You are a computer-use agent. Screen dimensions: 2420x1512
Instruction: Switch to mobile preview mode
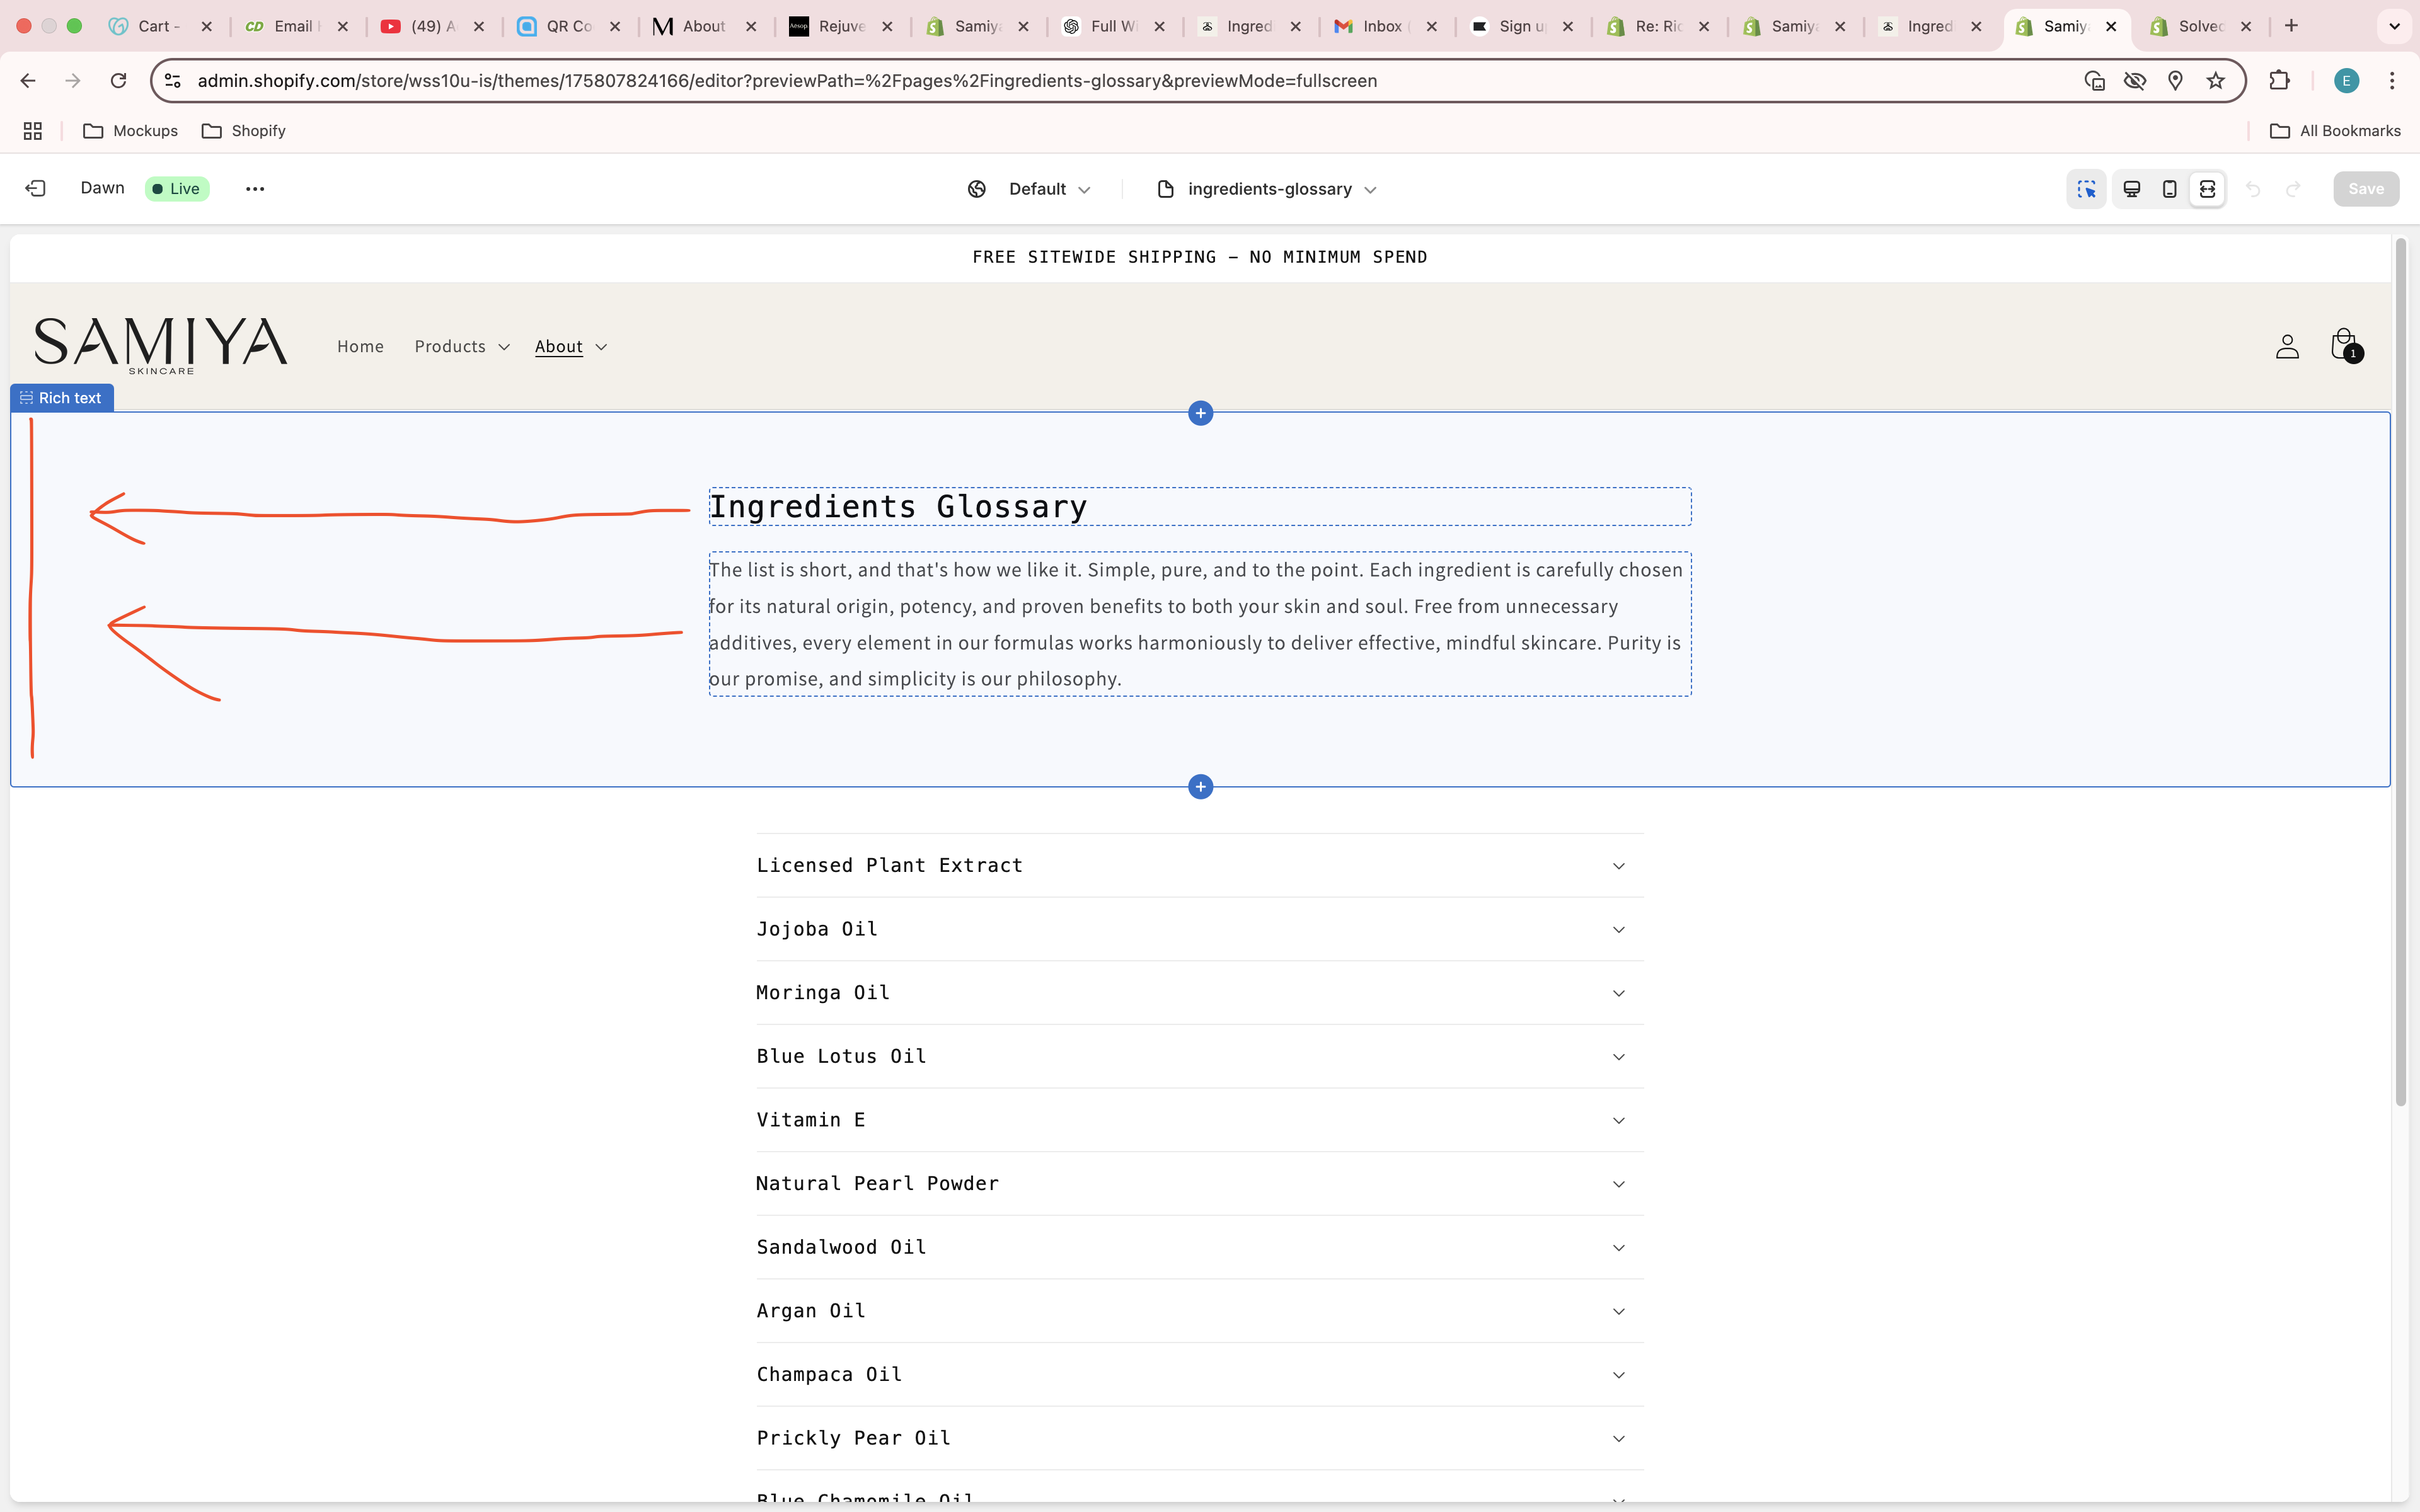point(2169,189)
